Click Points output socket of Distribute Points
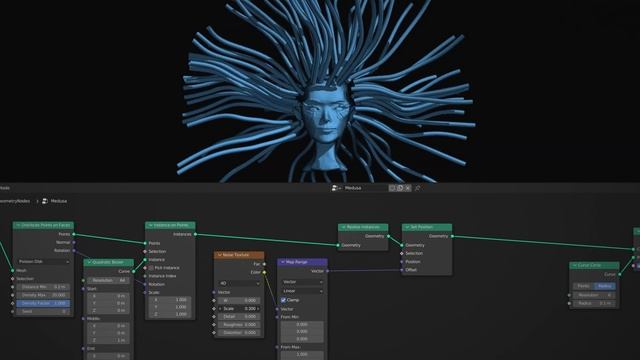 coord(74,234)
